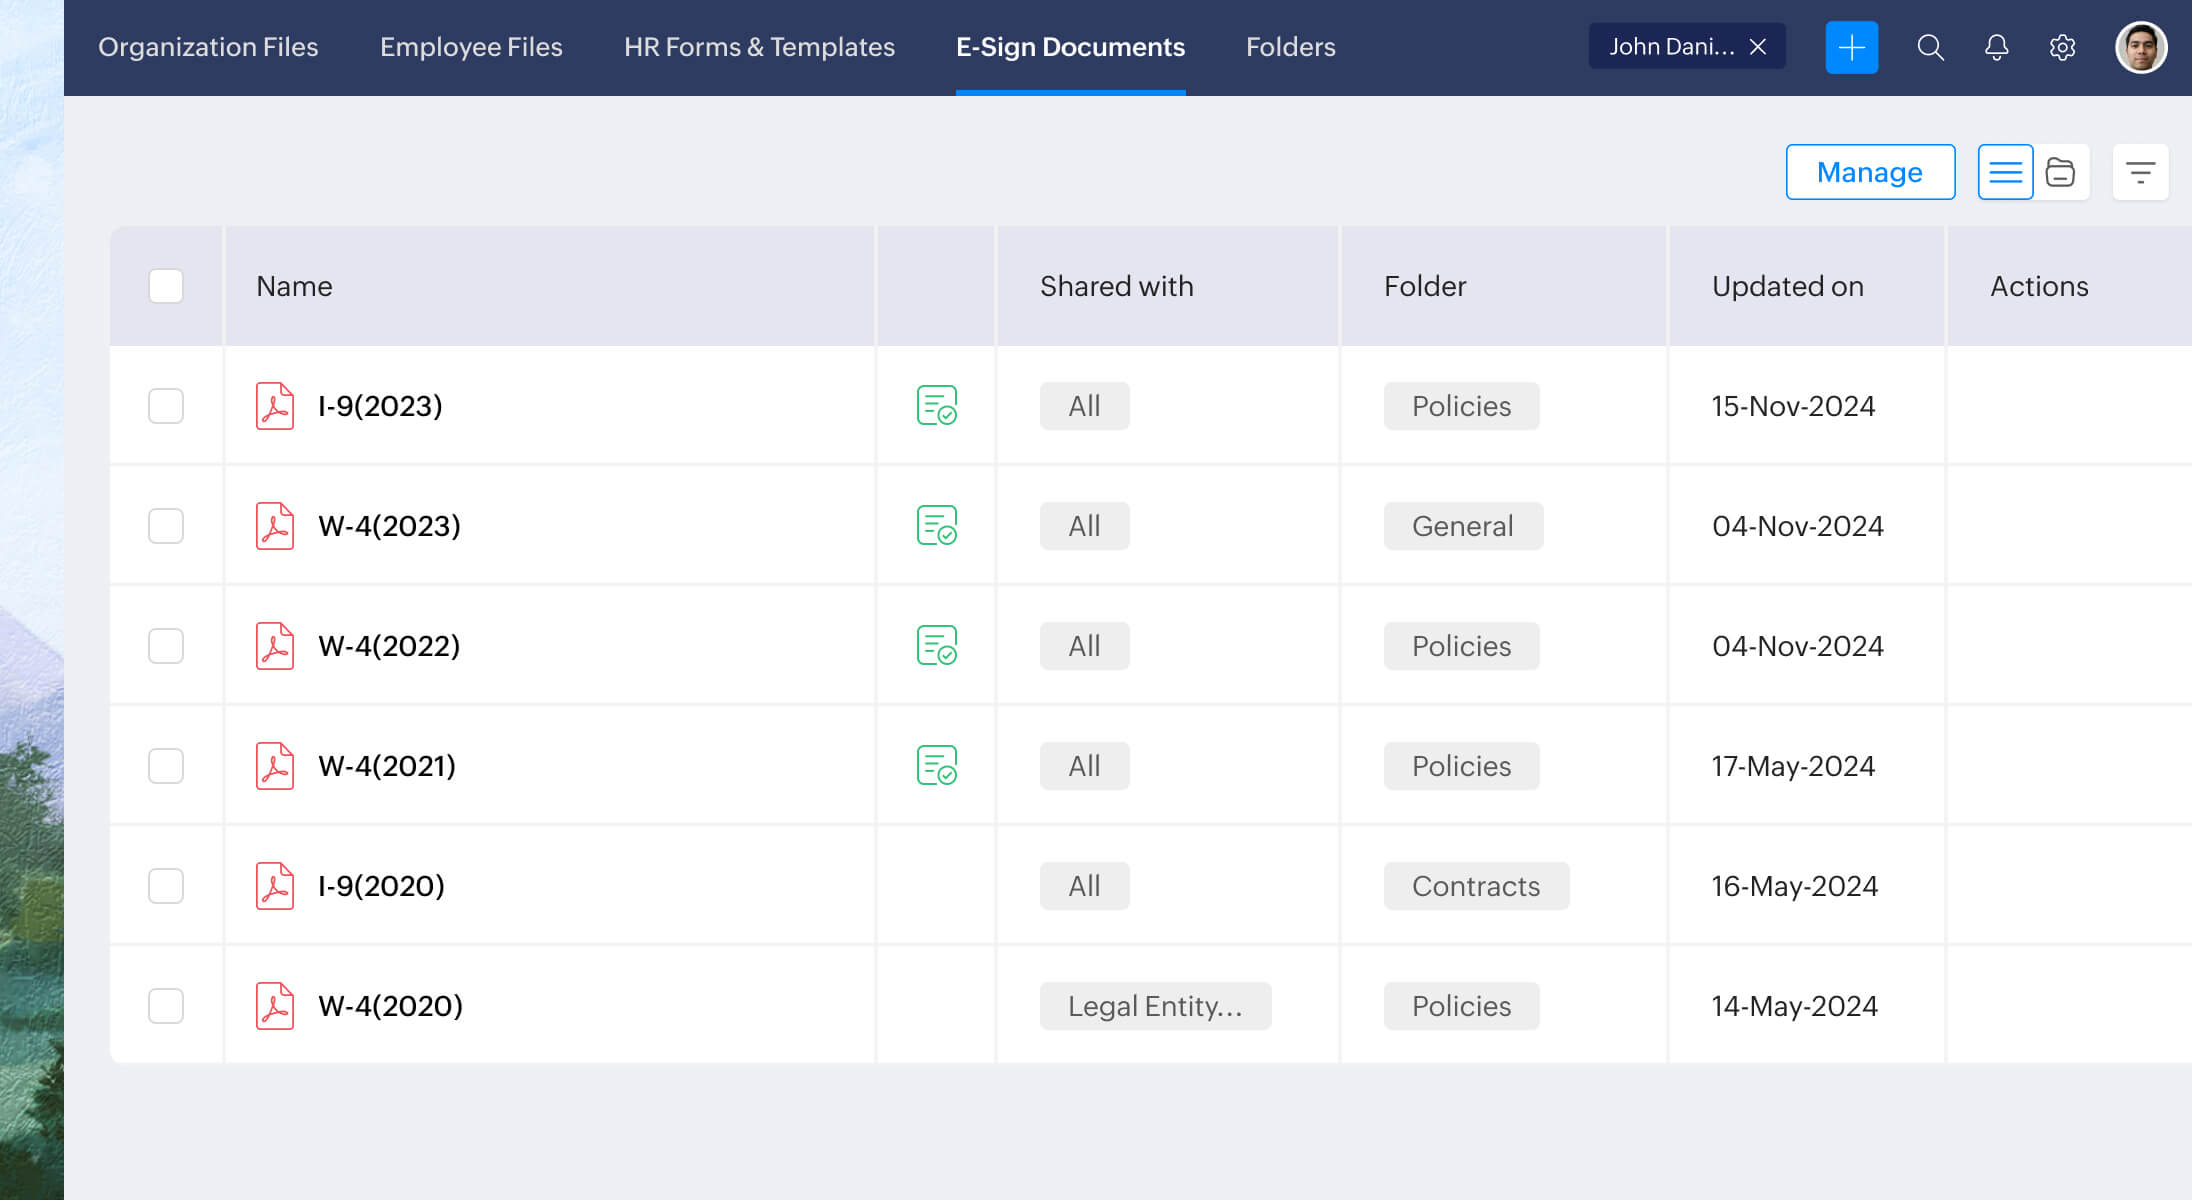2192x1200 pixels.
Task: Open search with the magnifier icon
Action: click(x=1930, y=47)
